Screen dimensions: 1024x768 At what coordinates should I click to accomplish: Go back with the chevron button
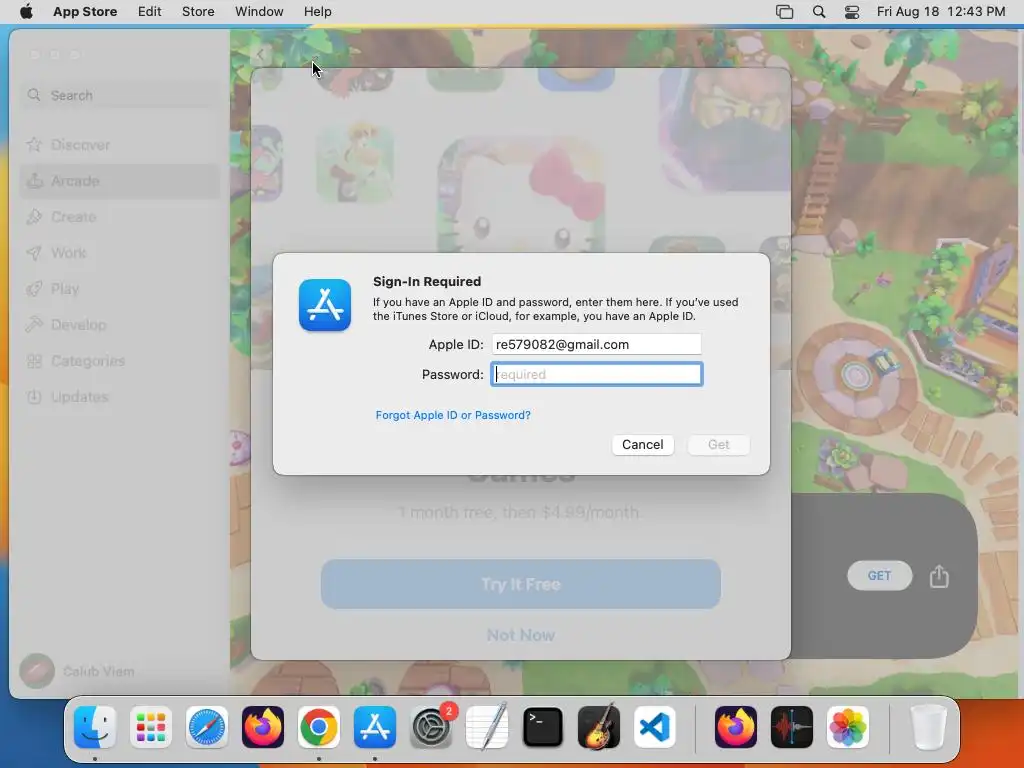260,55
